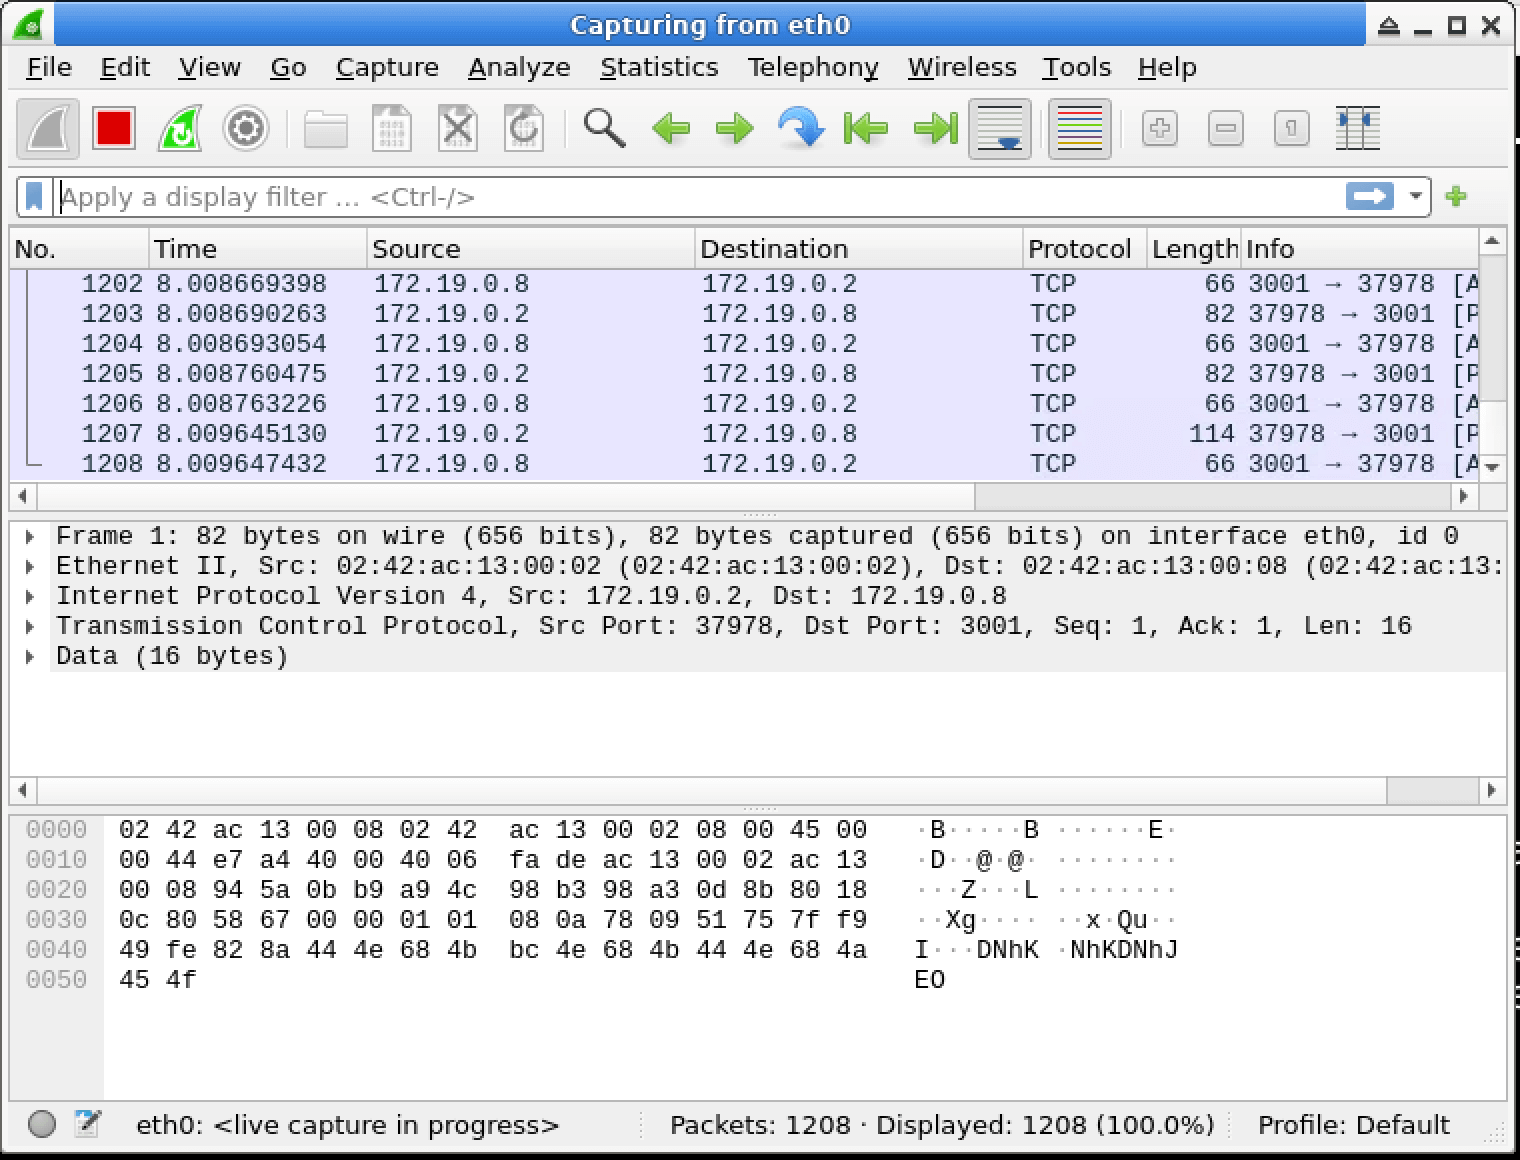The image size is (1520, 1160).
Task: Sort by the Protocol column header
Action: 1084,249
